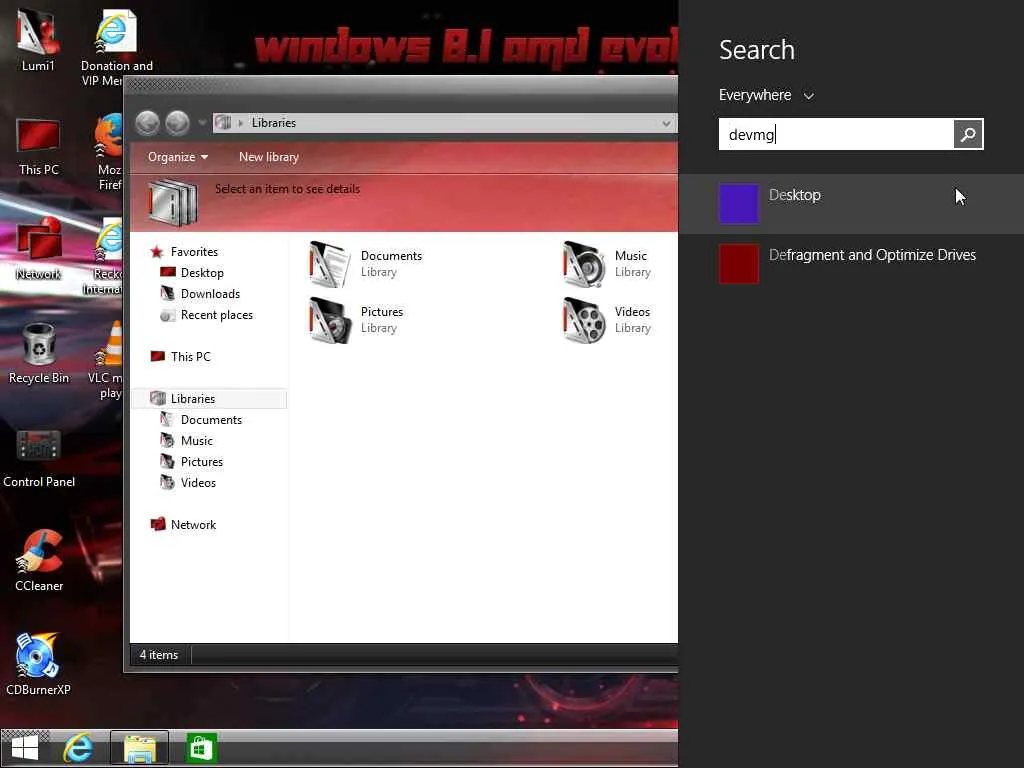The height and width of the screenshot is (768, 1024).
Task: Click the Libraries icon in details pane
Action: (x=172, y=203)
